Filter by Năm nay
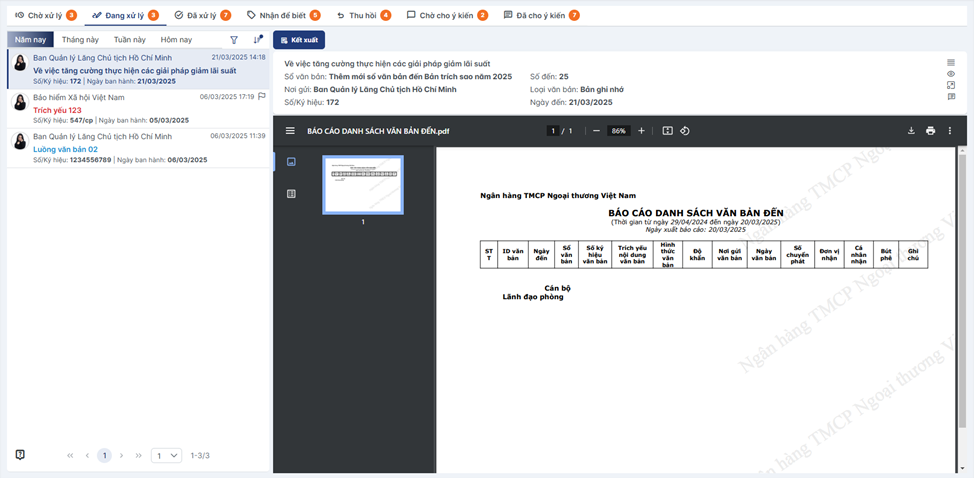The width and height of the screenshot is (974, 478). (30, 40)
